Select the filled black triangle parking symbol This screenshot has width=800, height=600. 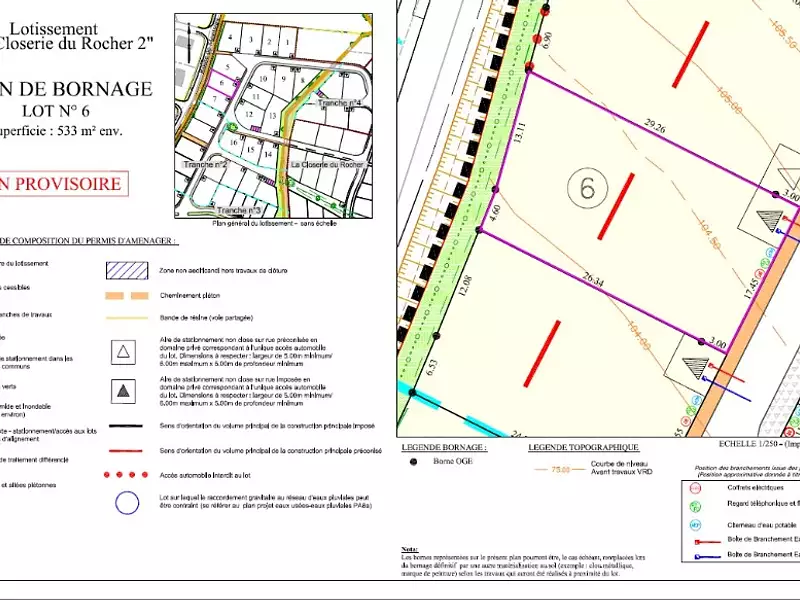pos(123,392)
